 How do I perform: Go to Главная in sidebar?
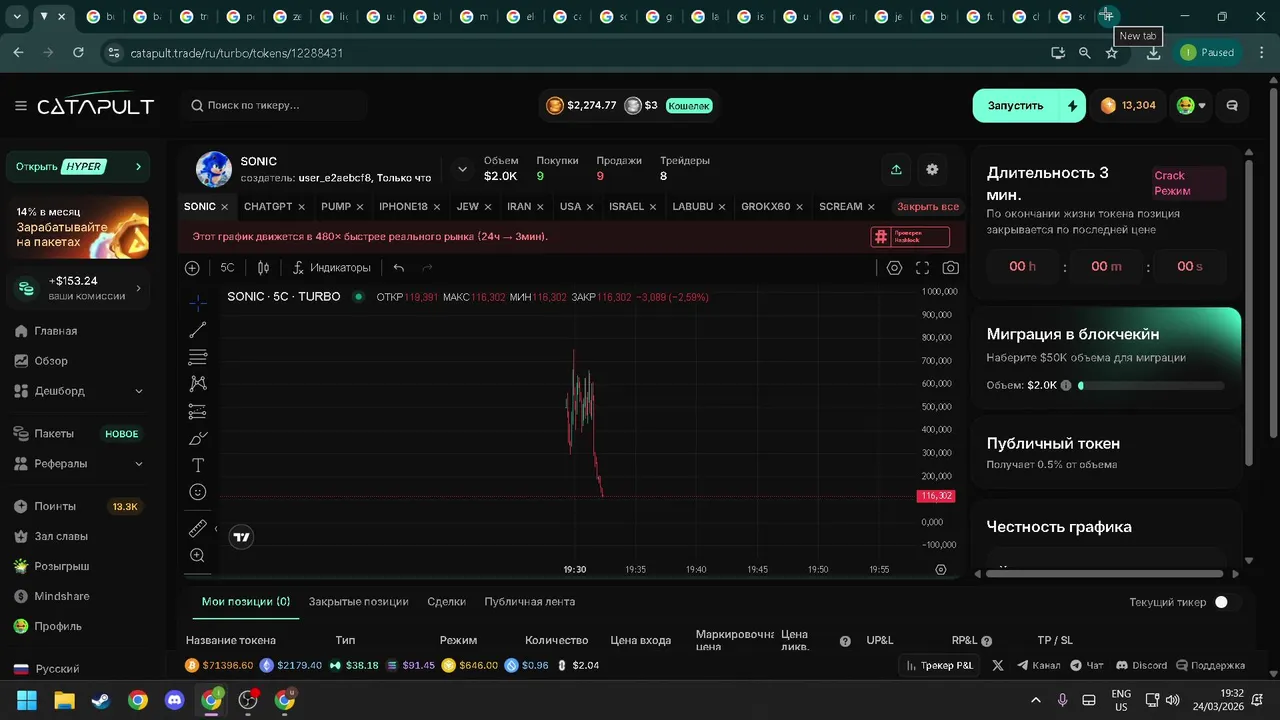tap(56, 331)
